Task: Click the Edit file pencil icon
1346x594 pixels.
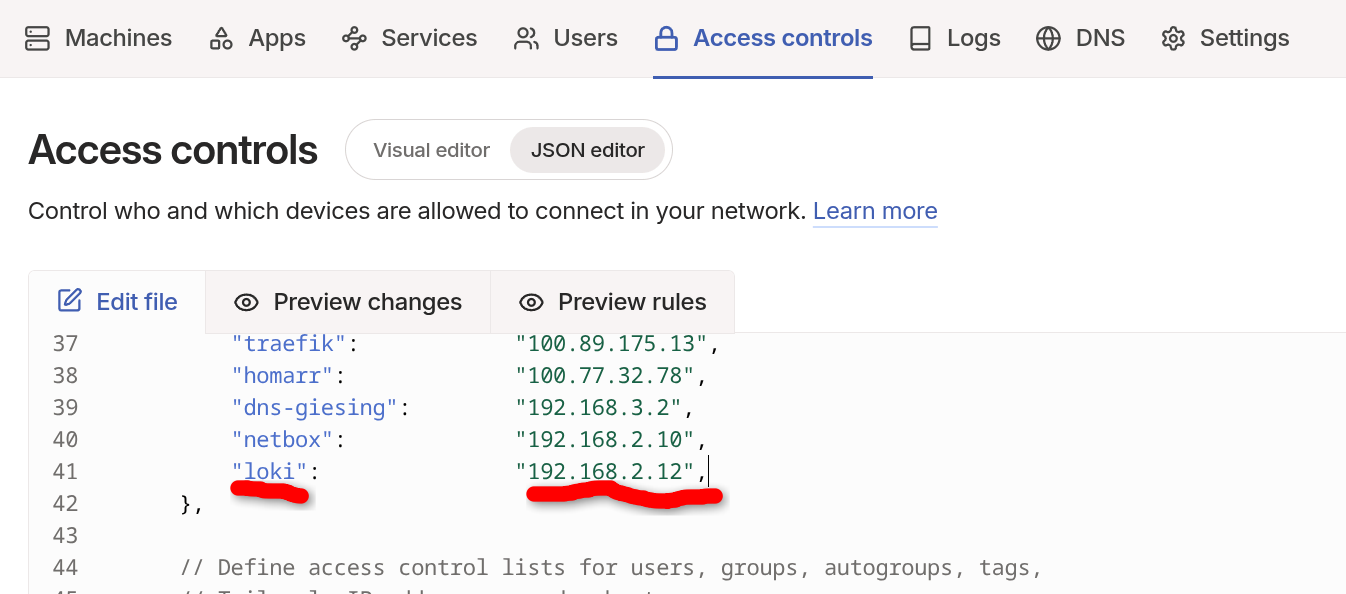Action: coord(70,301)
